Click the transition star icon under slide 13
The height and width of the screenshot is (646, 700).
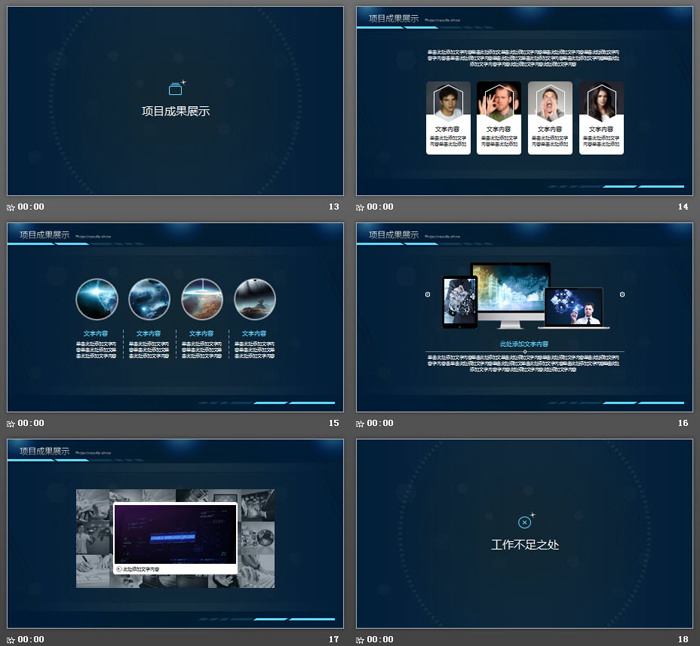point(11,207)
